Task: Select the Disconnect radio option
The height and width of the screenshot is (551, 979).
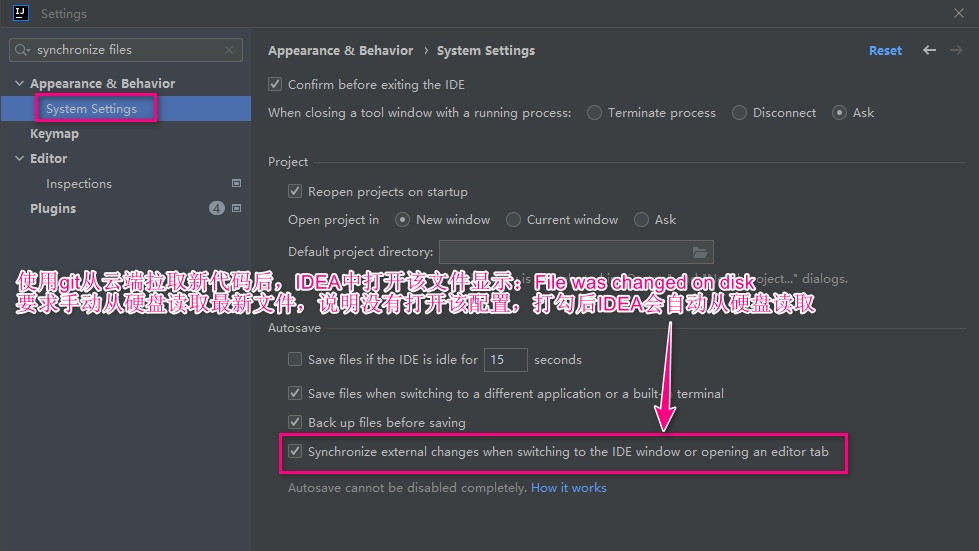Action: (739, 113)
